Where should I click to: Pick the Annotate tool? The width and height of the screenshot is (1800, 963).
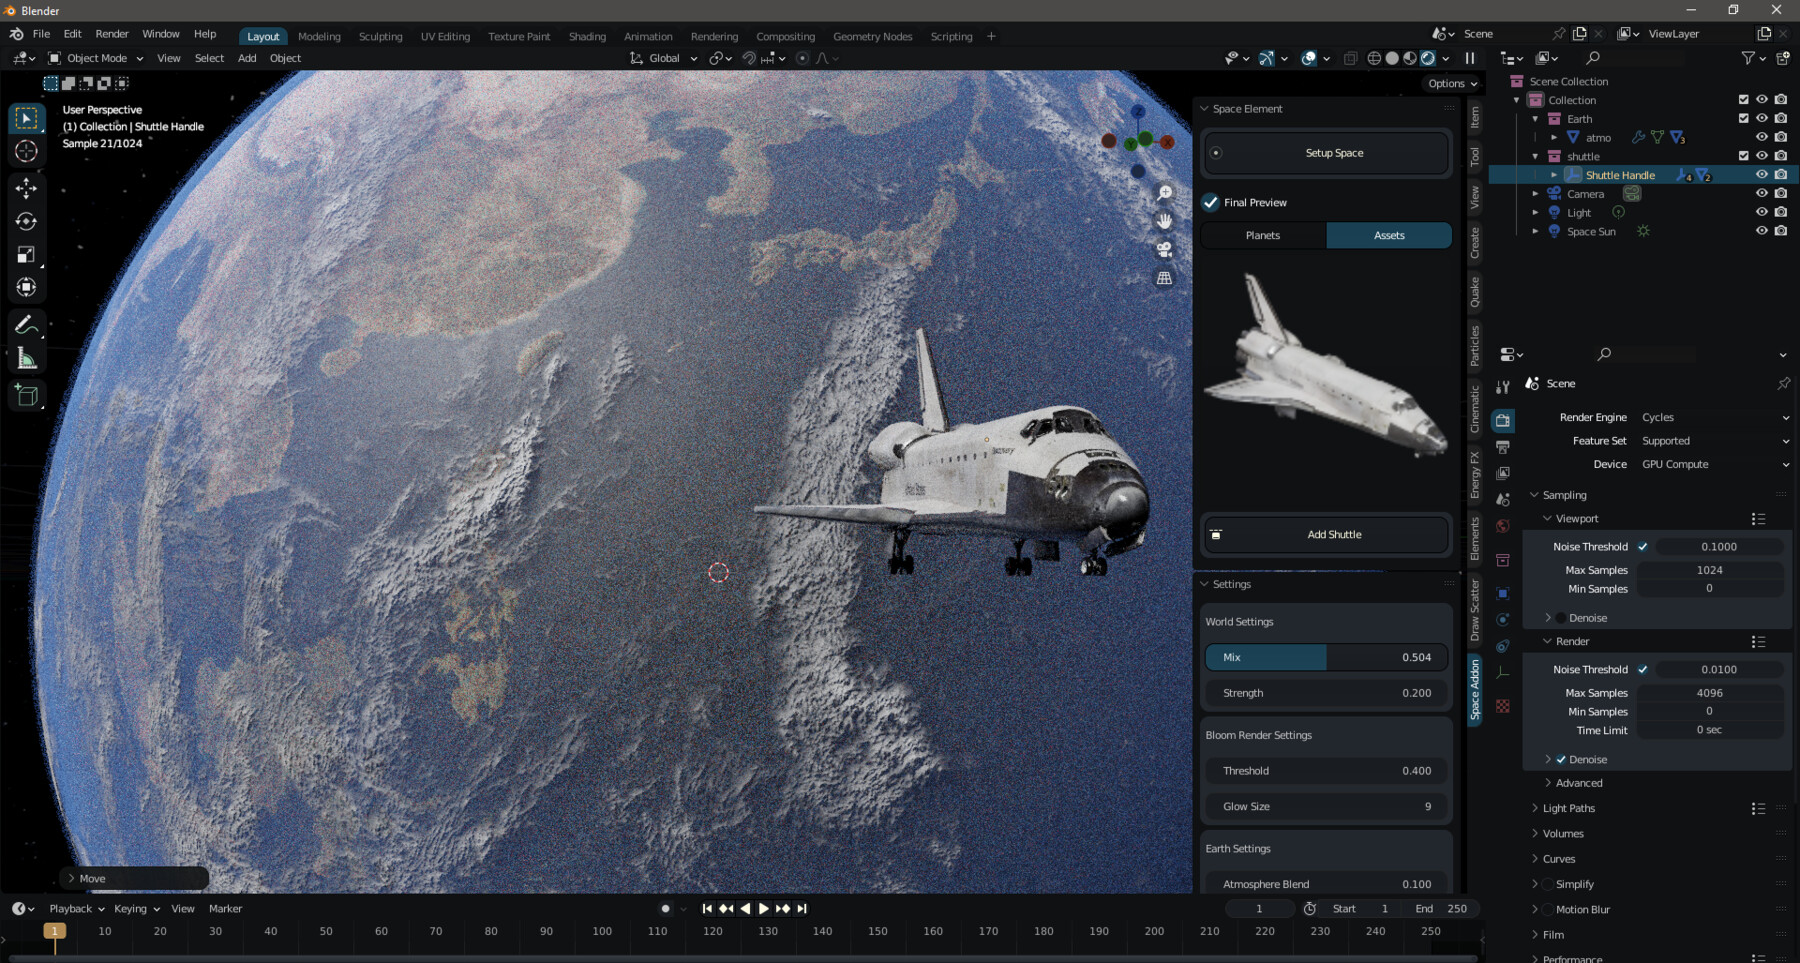coord(26,323)
